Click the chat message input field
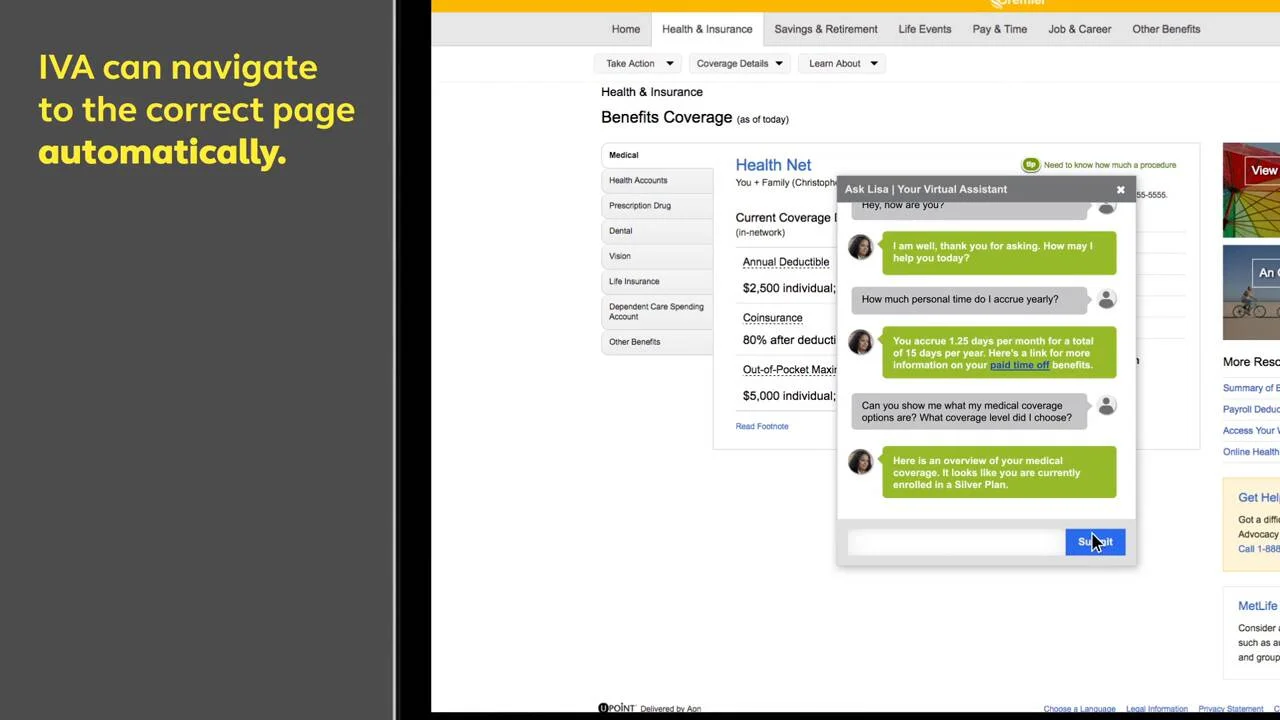Viewport: 1280px width, 720px height. tap(957, 542)
